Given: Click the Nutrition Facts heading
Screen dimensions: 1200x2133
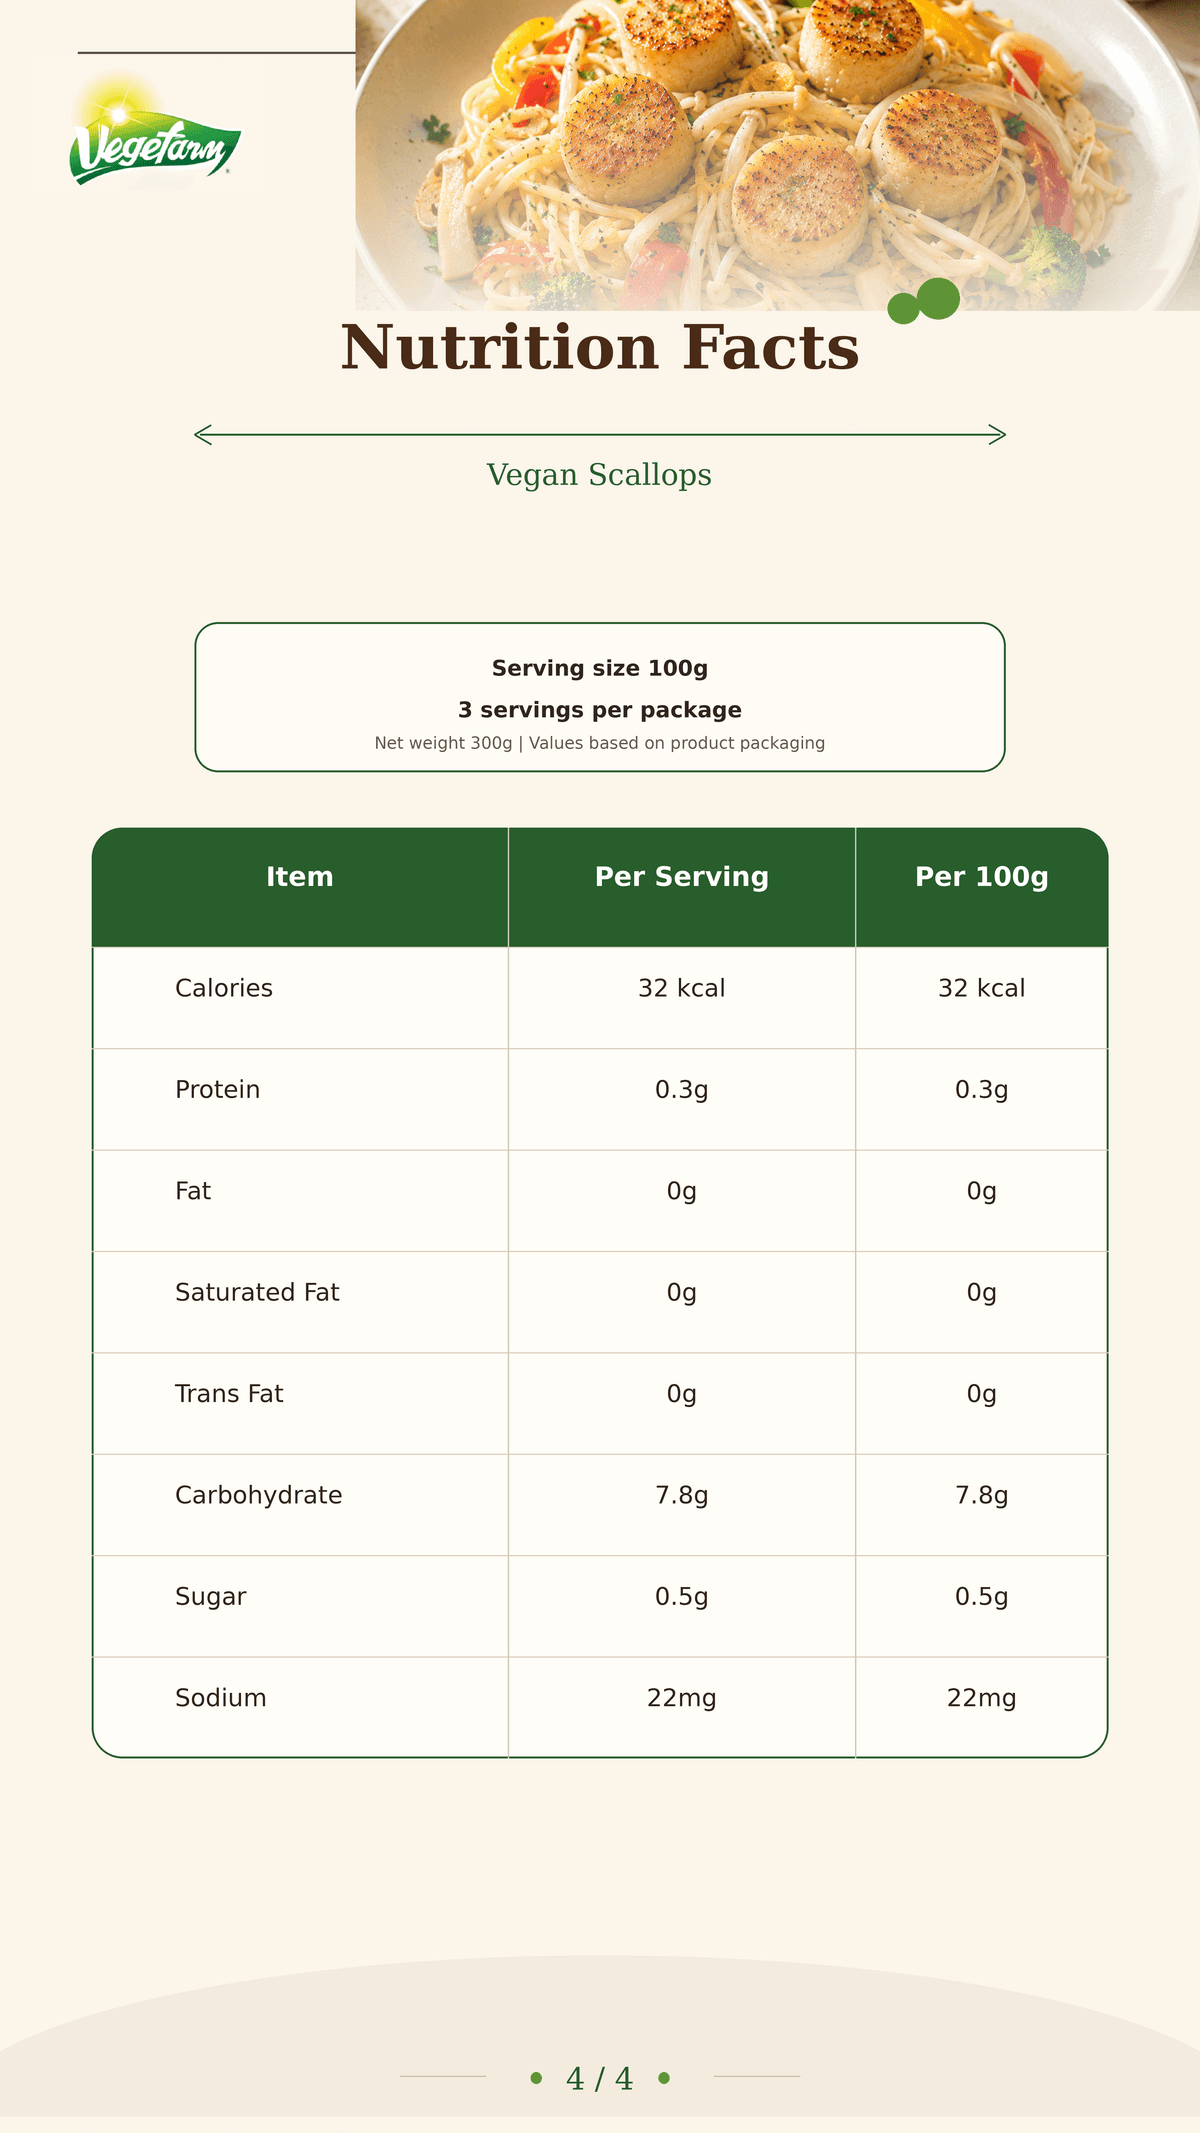Looking at the screenshot, I should click(x=600, y=347).
